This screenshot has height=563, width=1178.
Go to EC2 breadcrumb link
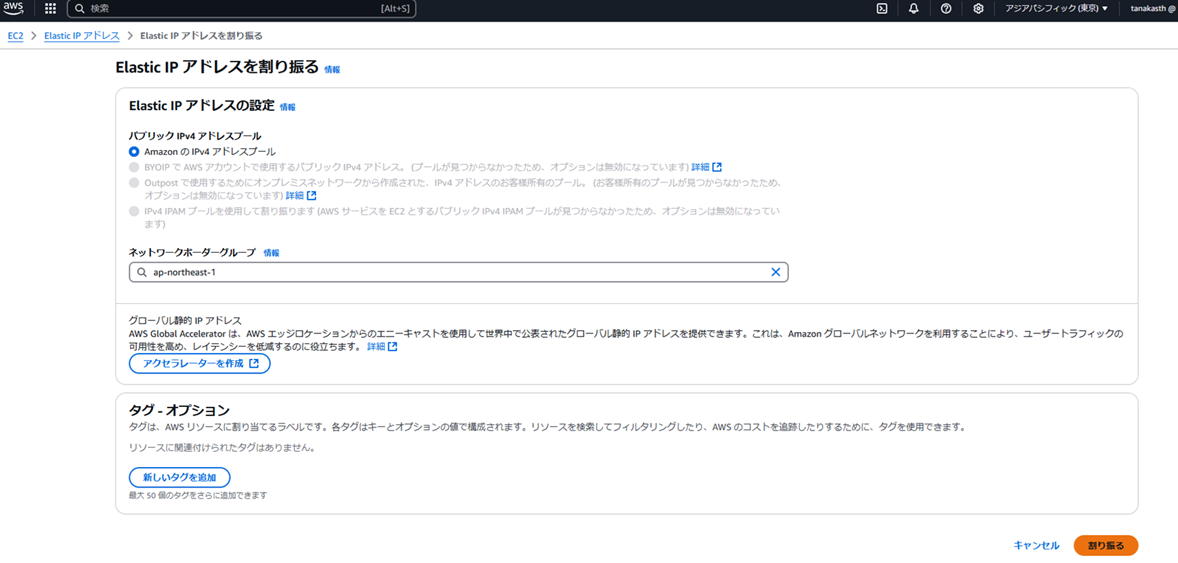(x=16, y=36)
